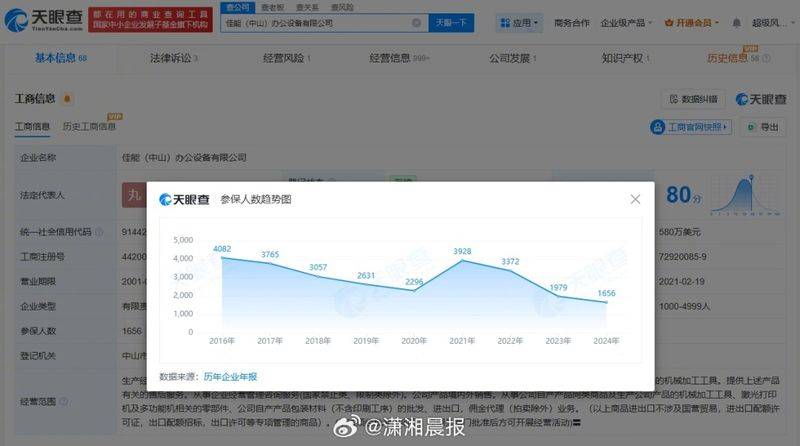Open the 经营风险 tab
The width and height of the screenshot is (800, 446).
pos(286,58)
